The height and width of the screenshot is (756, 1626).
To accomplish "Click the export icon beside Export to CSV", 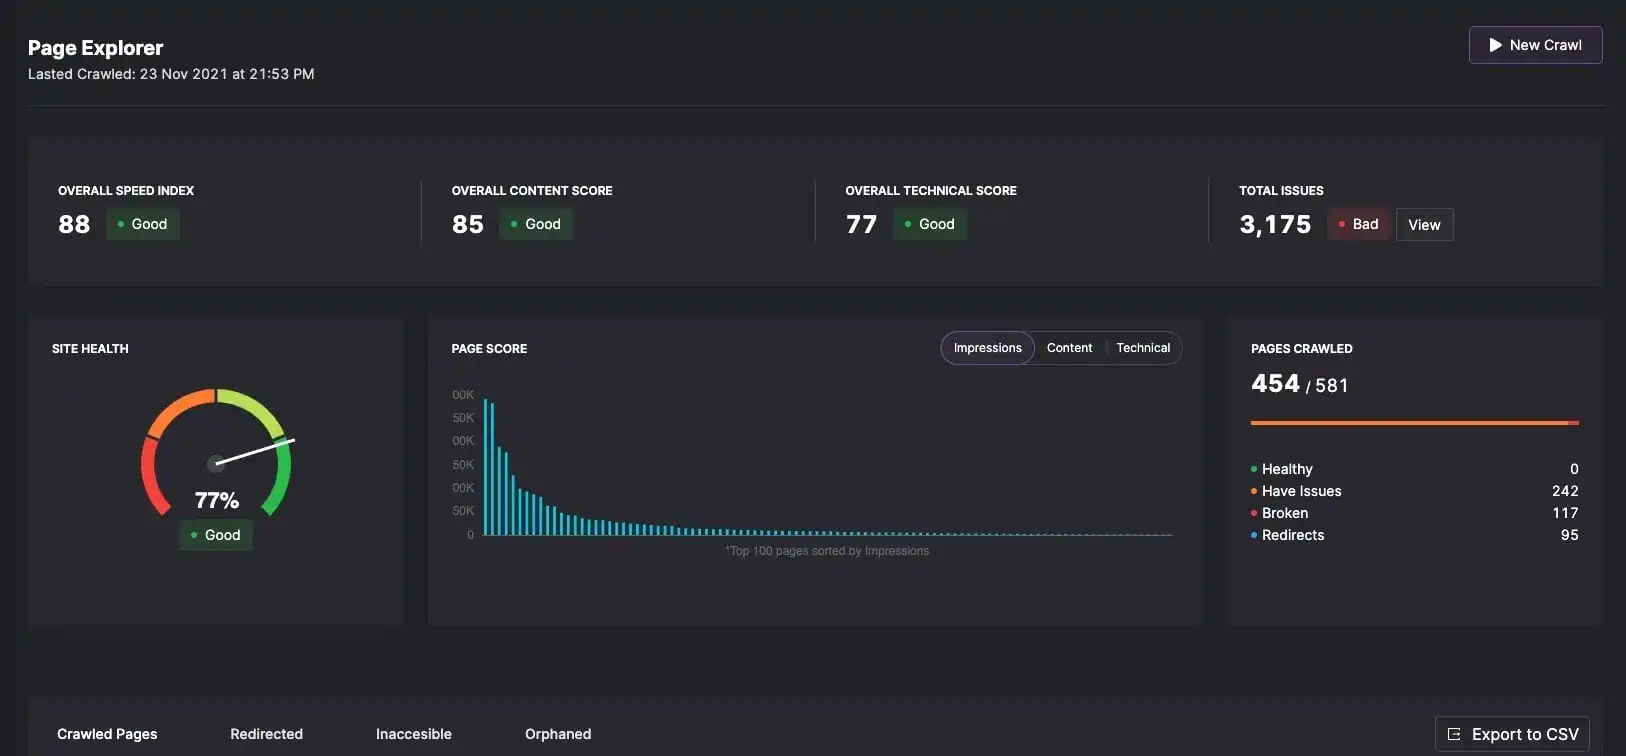I will click(x=1454, y=734).
